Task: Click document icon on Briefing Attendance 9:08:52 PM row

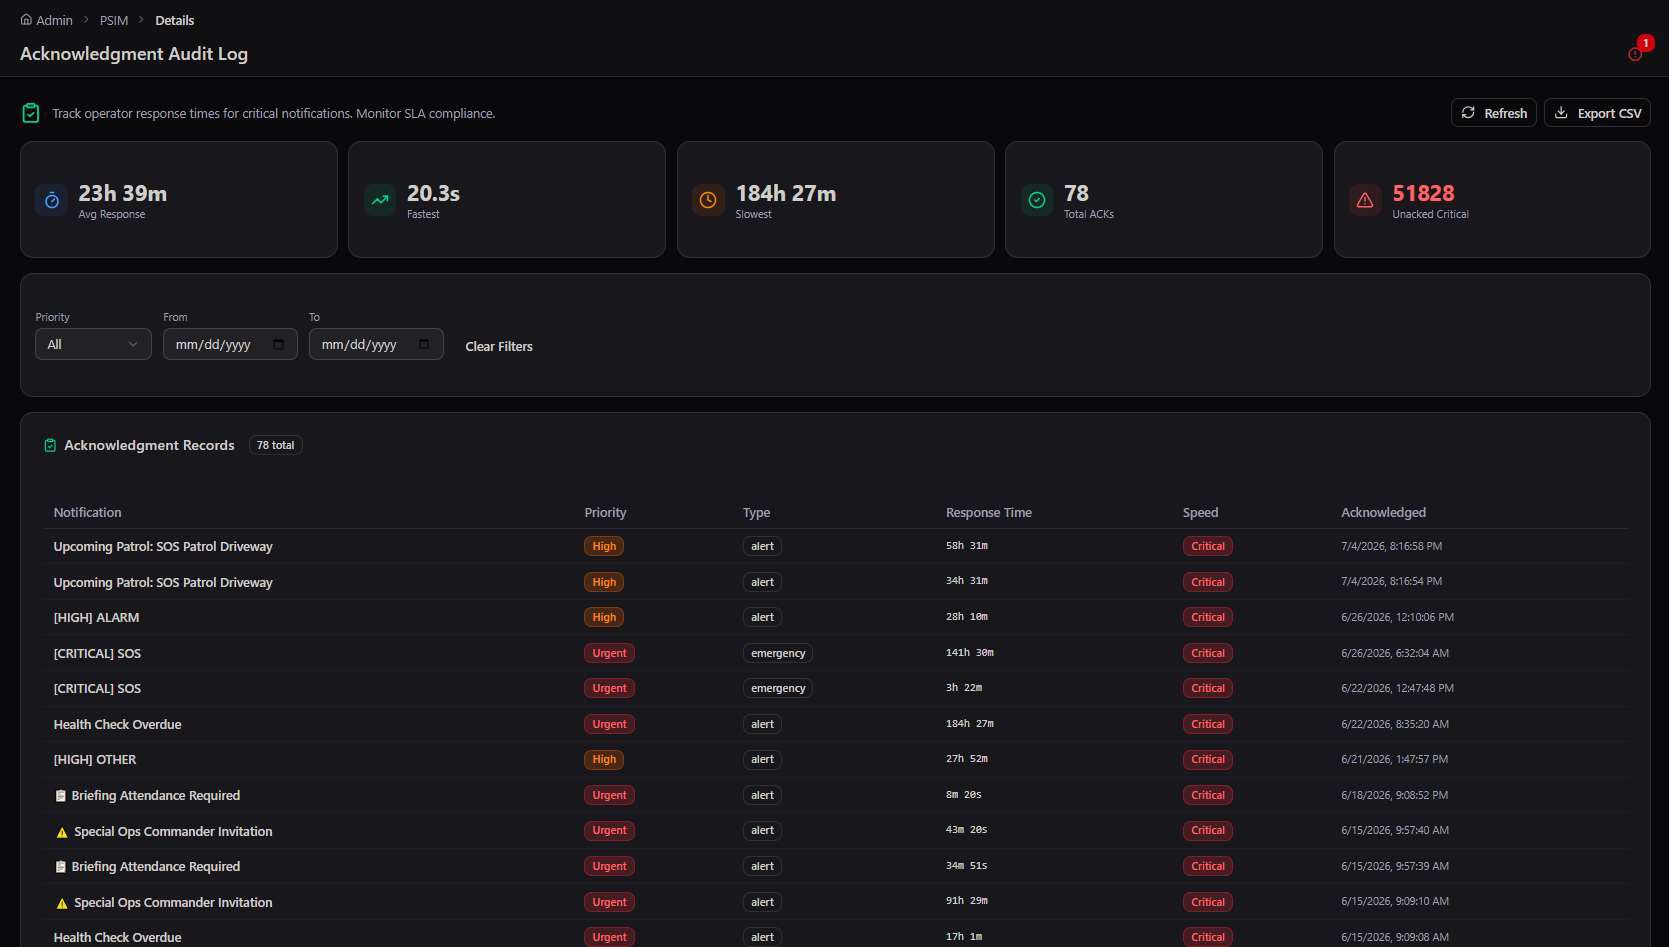Action: [x=60, y=796]
